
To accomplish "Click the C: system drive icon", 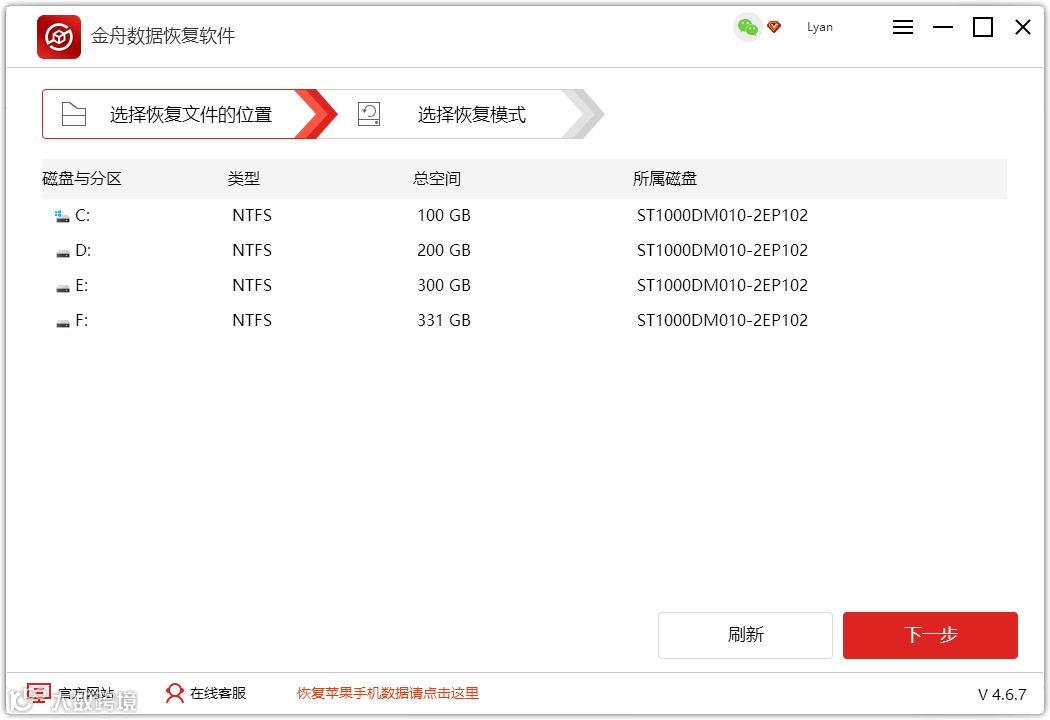I will (62, 216).
